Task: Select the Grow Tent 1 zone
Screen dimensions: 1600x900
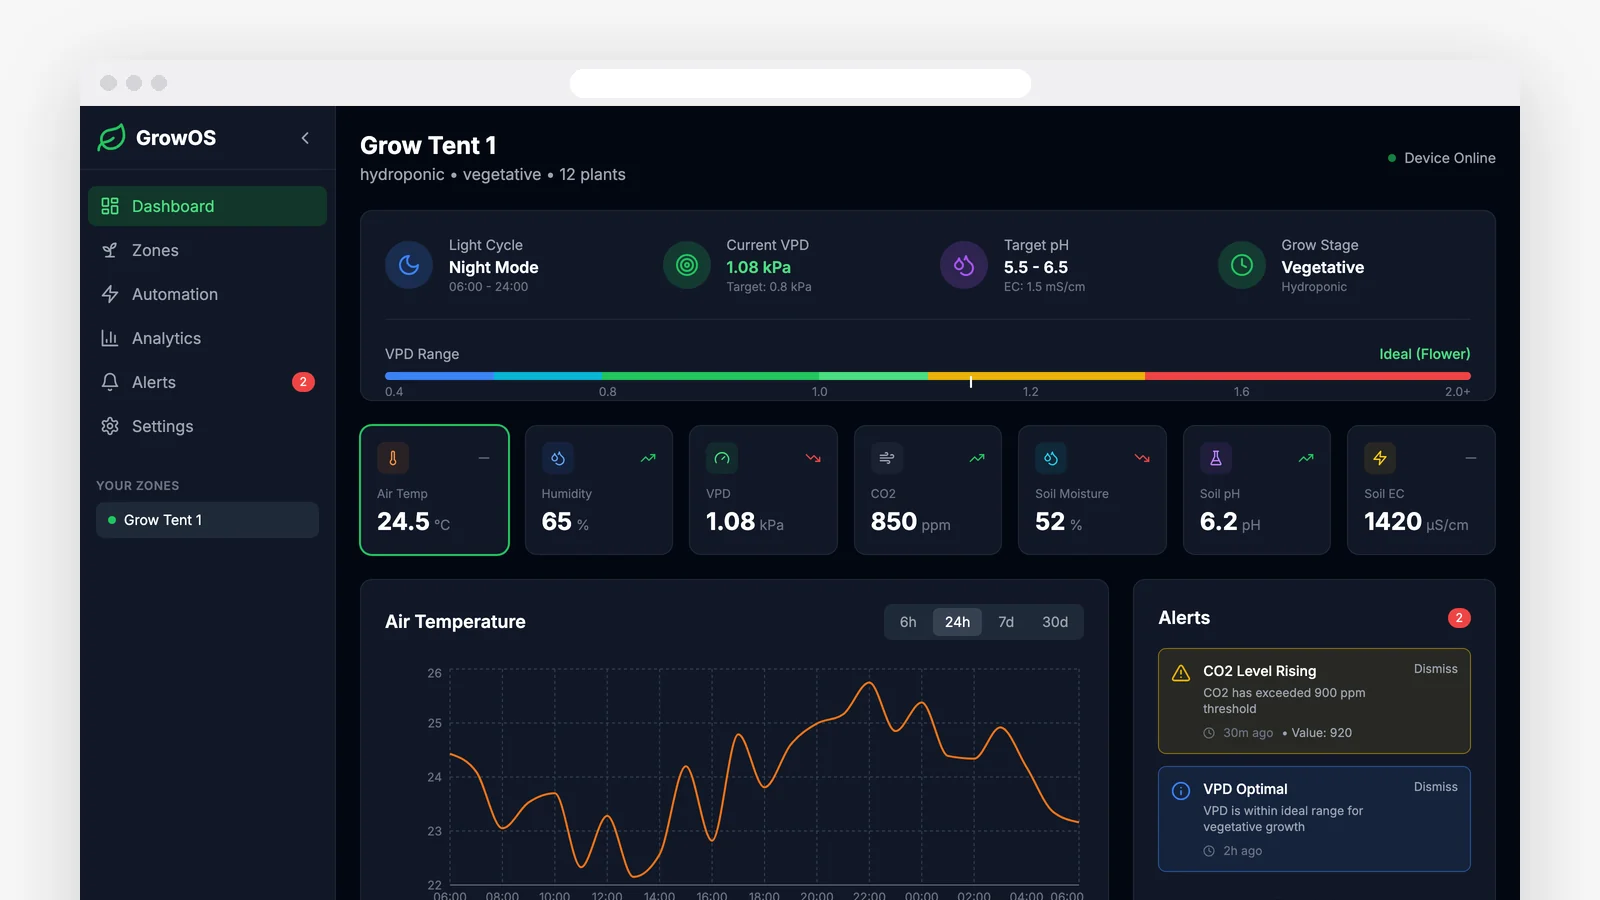Action: 207,520
